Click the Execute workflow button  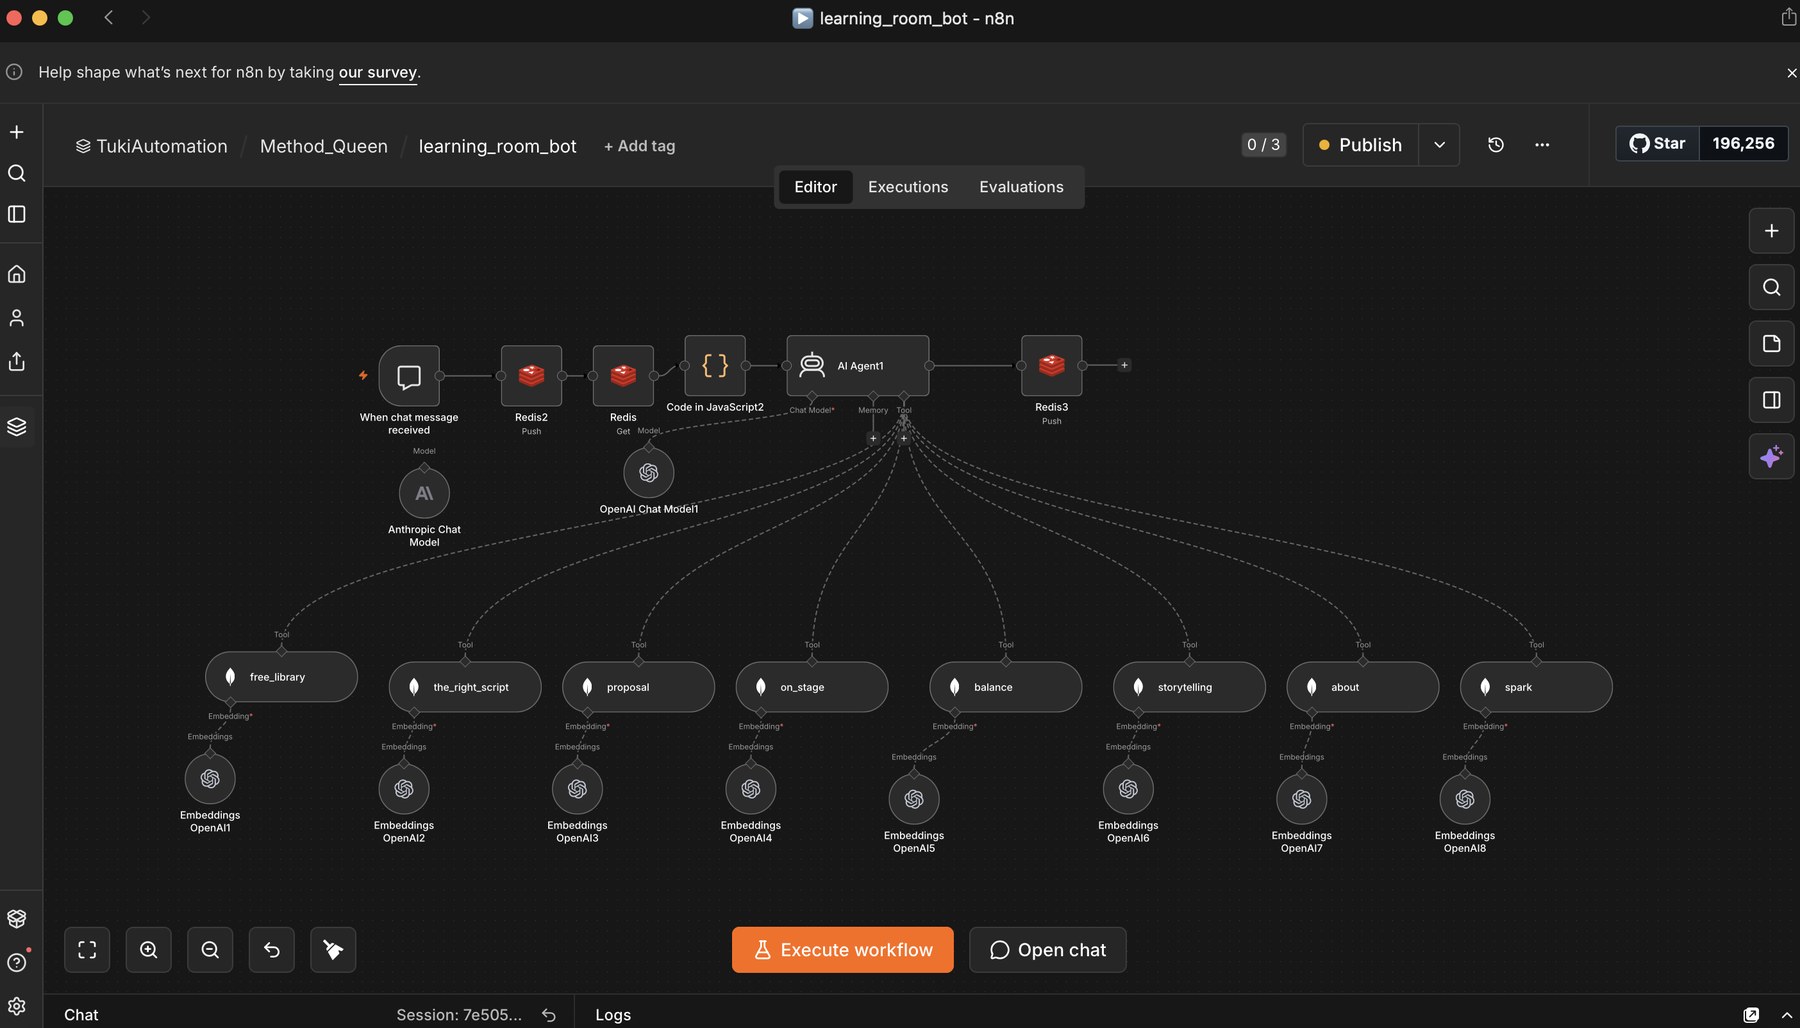[843, 950]
